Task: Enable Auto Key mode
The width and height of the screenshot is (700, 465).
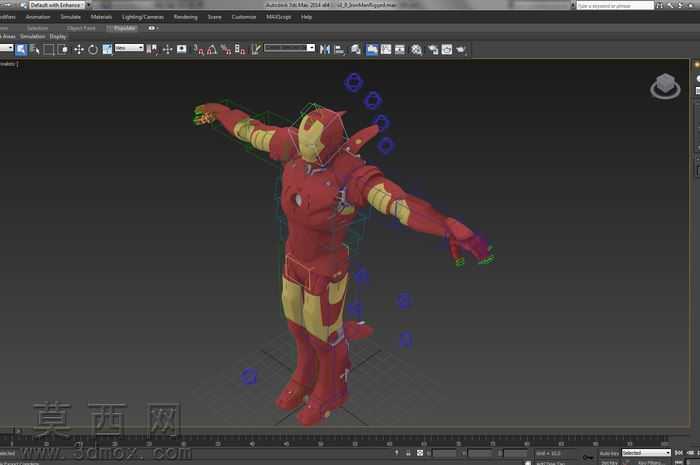Action: [x=609, y=453]
